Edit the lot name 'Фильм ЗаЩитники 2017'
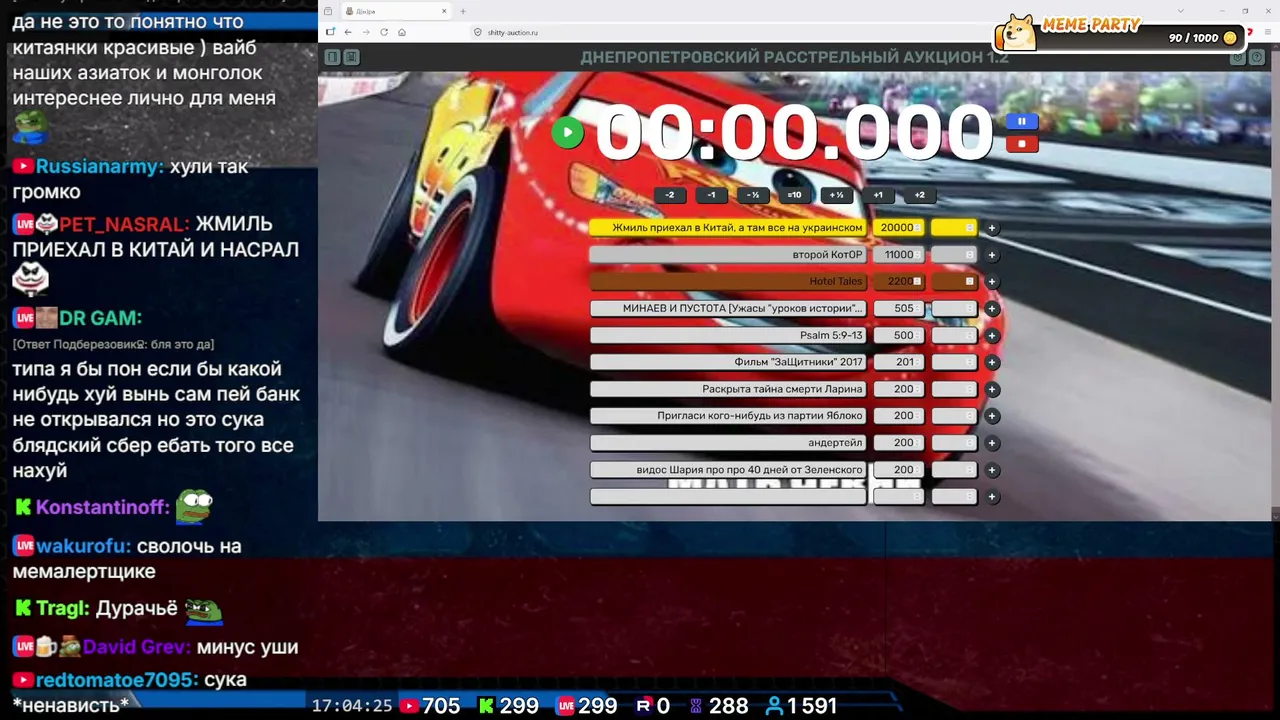Screen dimensions: 1280x720 pos(728,362)
